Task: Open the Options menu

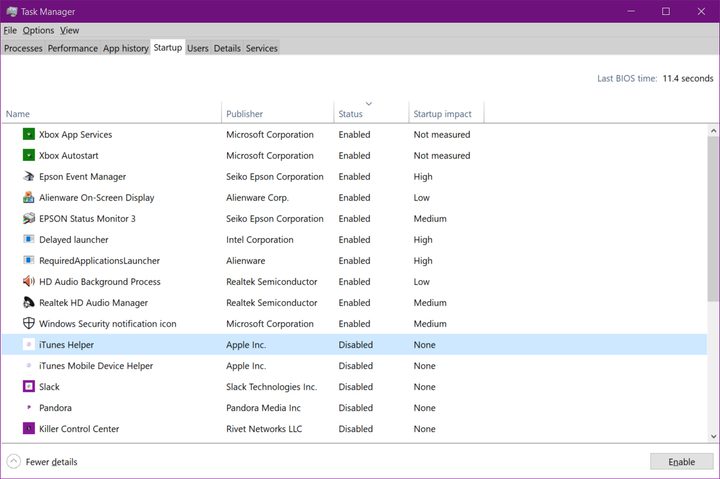Action: tap(39, 30)
